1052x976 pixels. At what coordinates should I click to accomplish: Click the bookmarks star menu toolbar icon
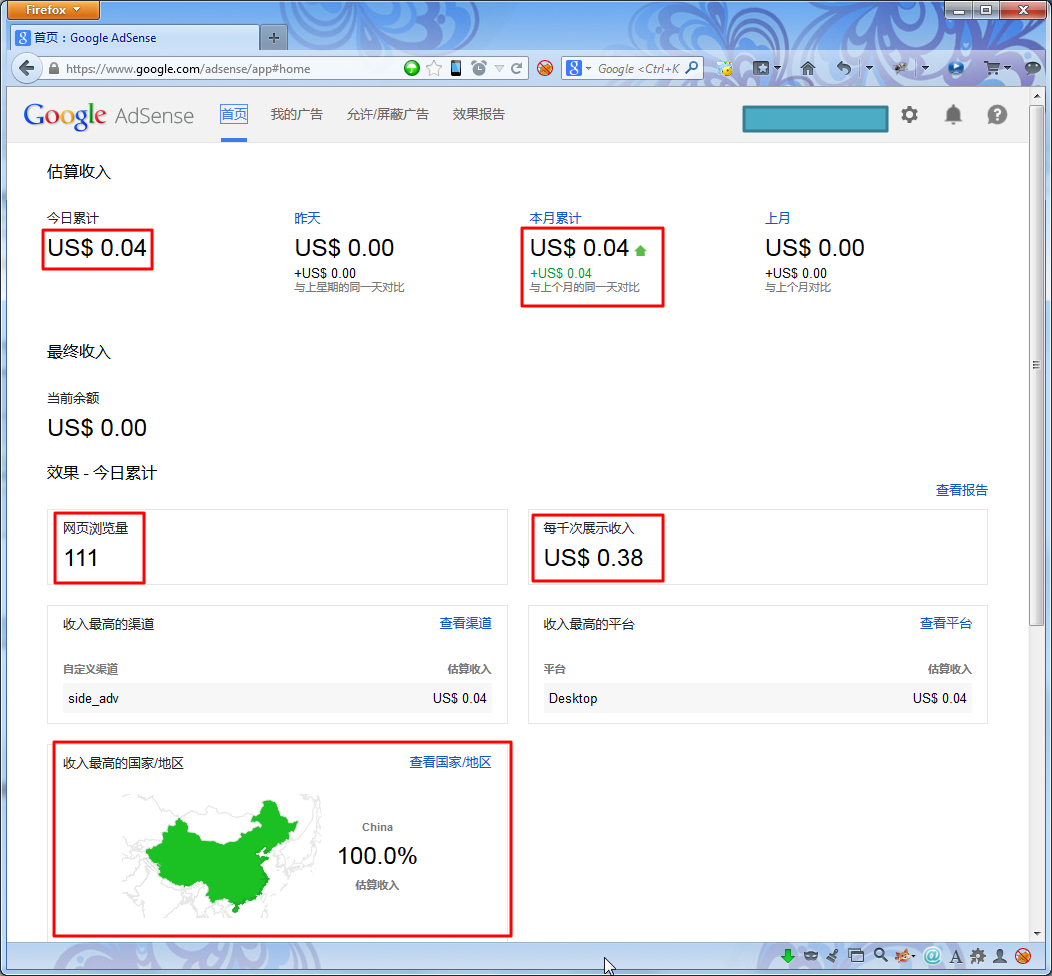[x=761, y=68]
